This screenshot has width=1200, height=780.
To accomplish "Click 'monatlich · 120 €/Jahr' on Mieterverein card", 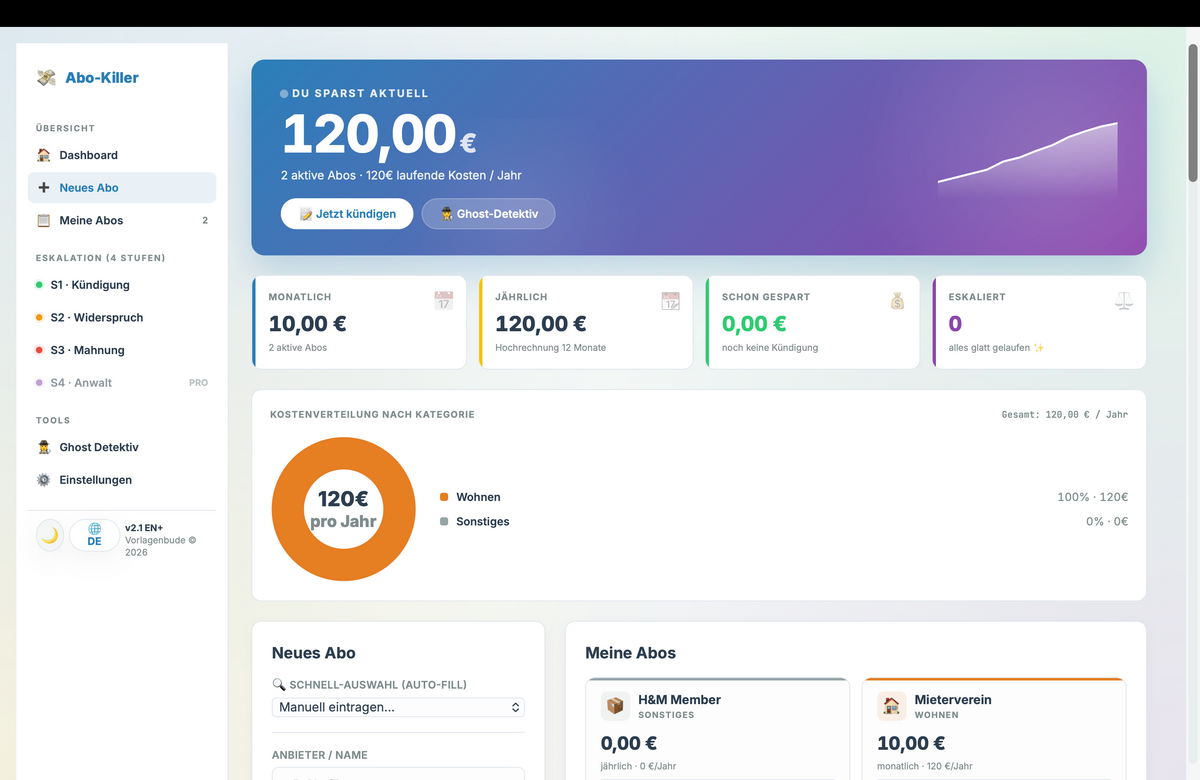I will [925, 766].
